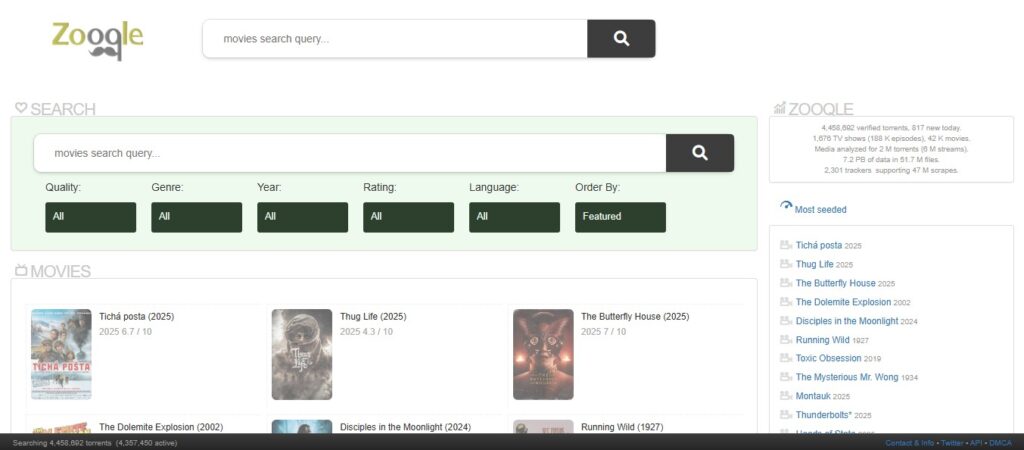Image resolution: width=1024 pixels, height=450 pixels.
Task: Open the Language dropdown
Action: coord(514,217)
